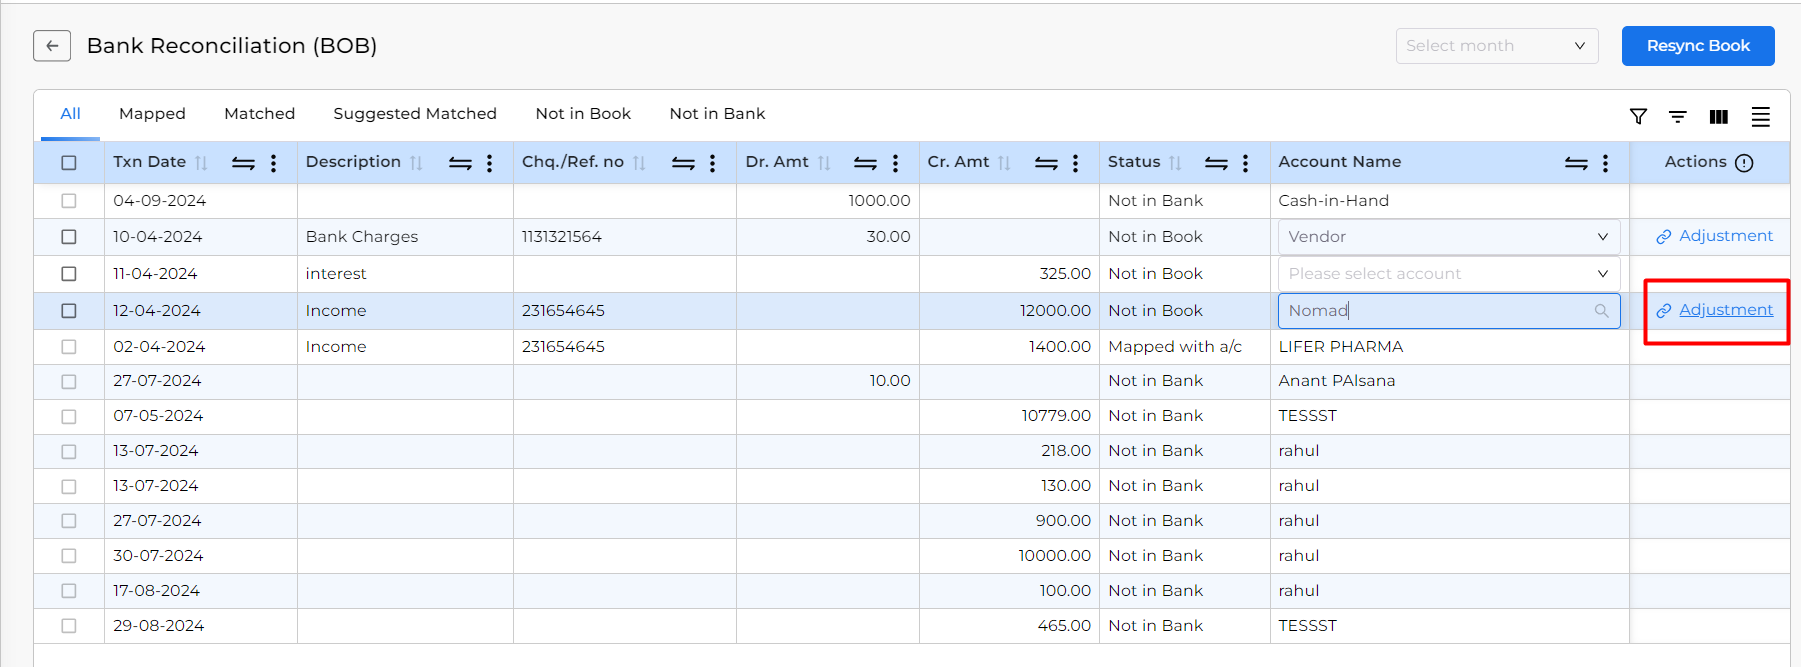This screenshot has width=1801, height=667.
Task: Click the swap icon in Description header
Action: click(x=460, y=163)
